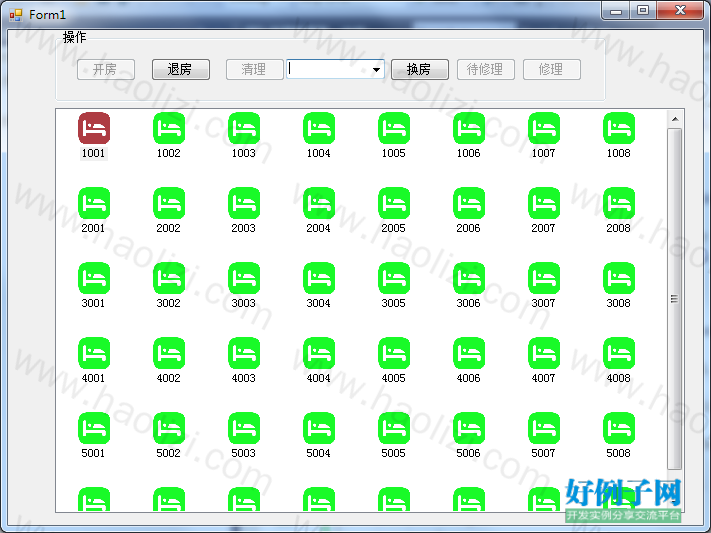Open the room selection combo box arrow
Viewport: 711px width, 533px height.
pos(376,69)
